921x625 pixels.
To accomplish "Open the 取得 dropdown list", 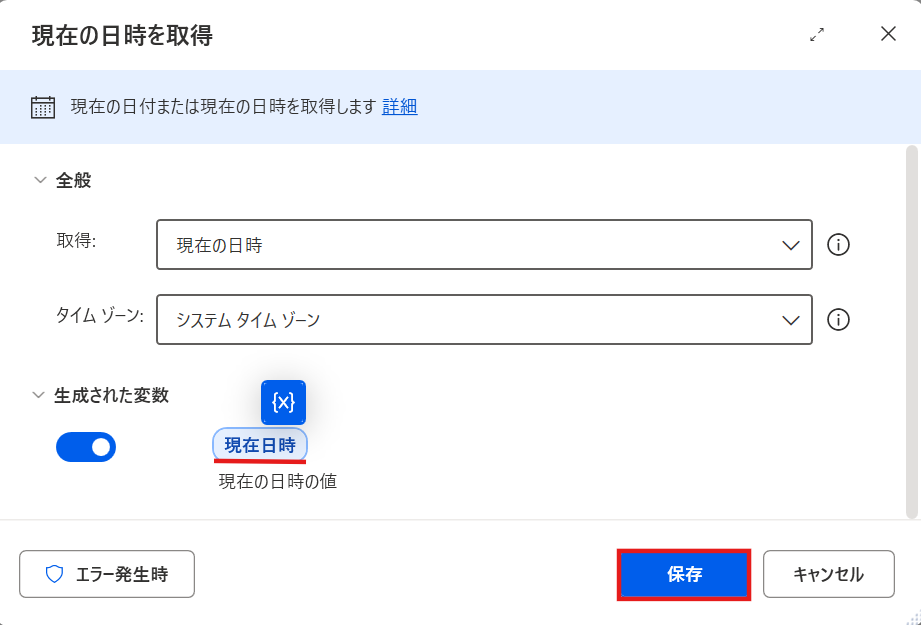I will (791, 245).
